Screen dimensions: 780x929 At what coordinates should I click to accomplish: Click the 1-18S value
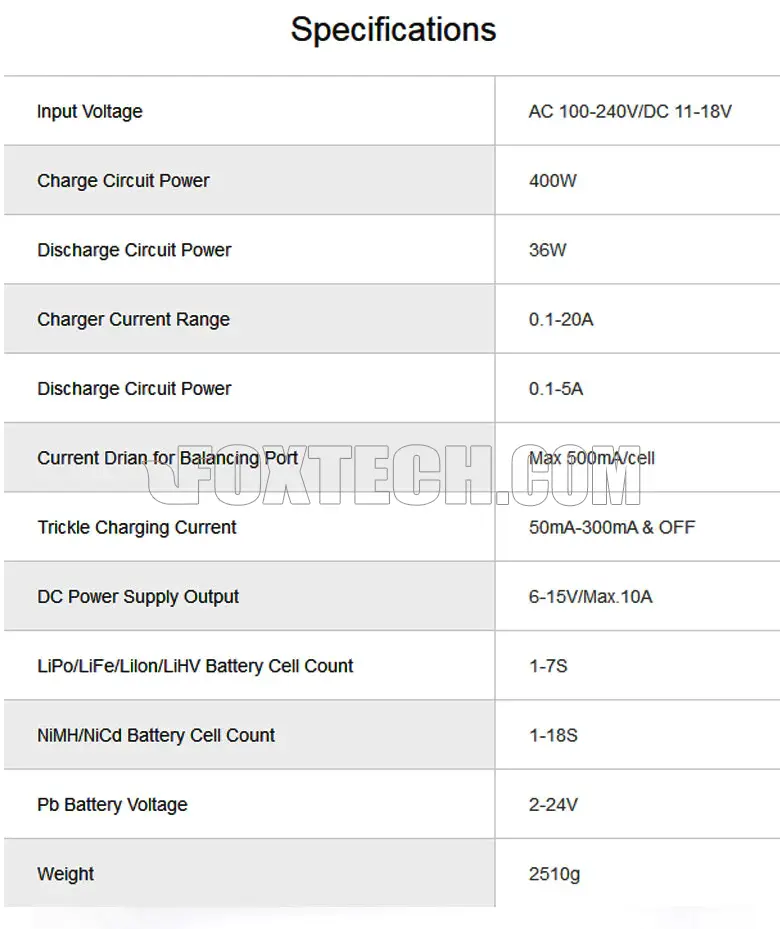pos(553,735)
